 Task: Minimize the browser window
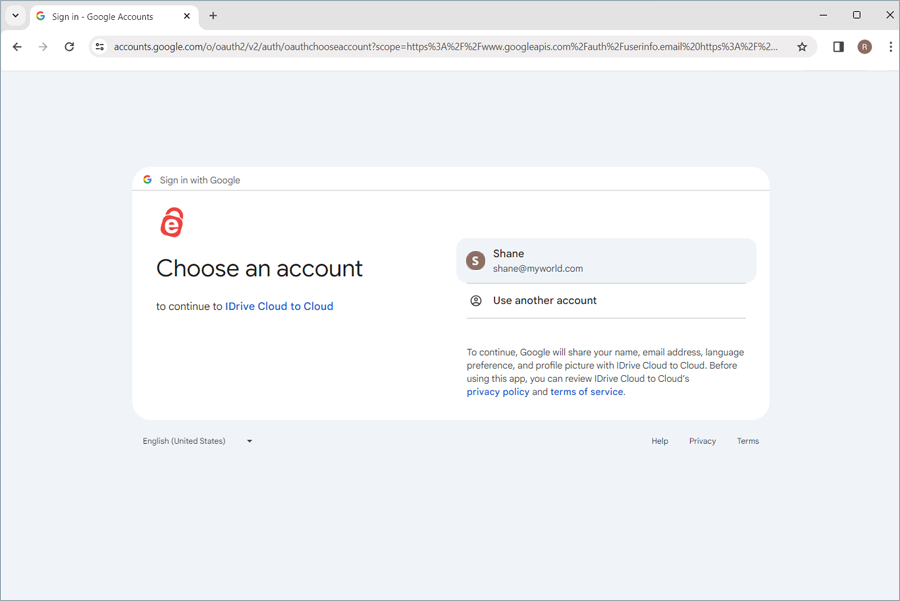point(823,15)
